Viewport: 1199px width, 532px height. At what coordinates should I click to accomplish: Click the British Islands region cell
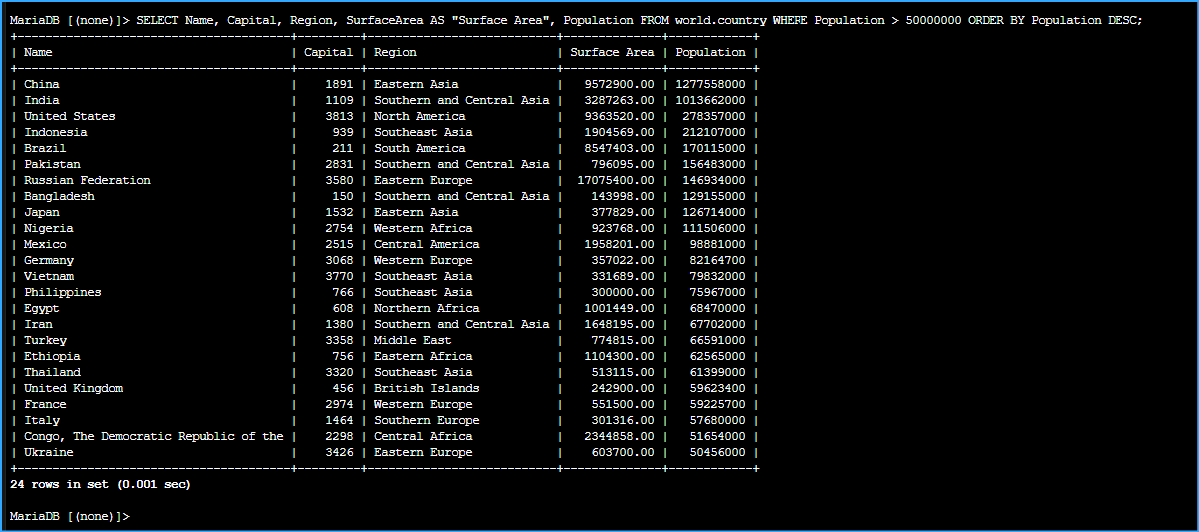pyautogui.click(x=427, y=388)
